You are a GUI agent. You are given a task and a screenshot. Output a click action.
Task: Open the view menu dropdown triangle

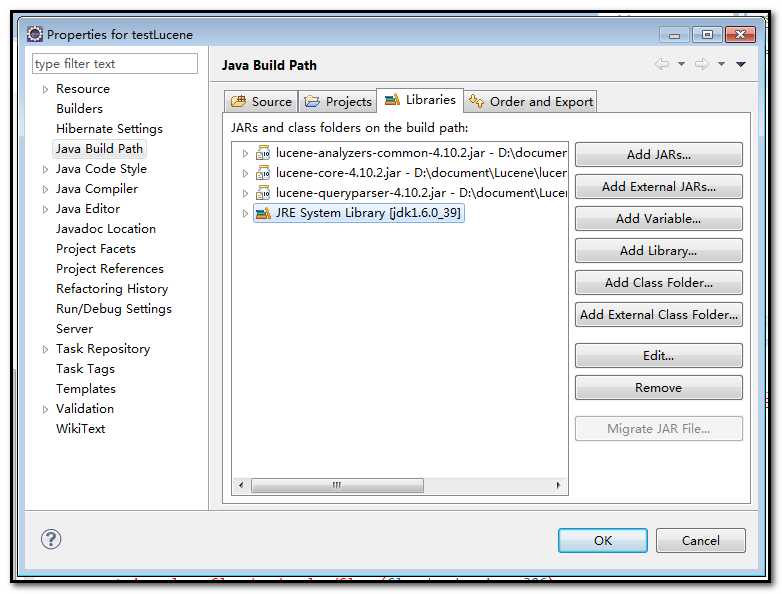pyautogui.click(x=741, y=64)
